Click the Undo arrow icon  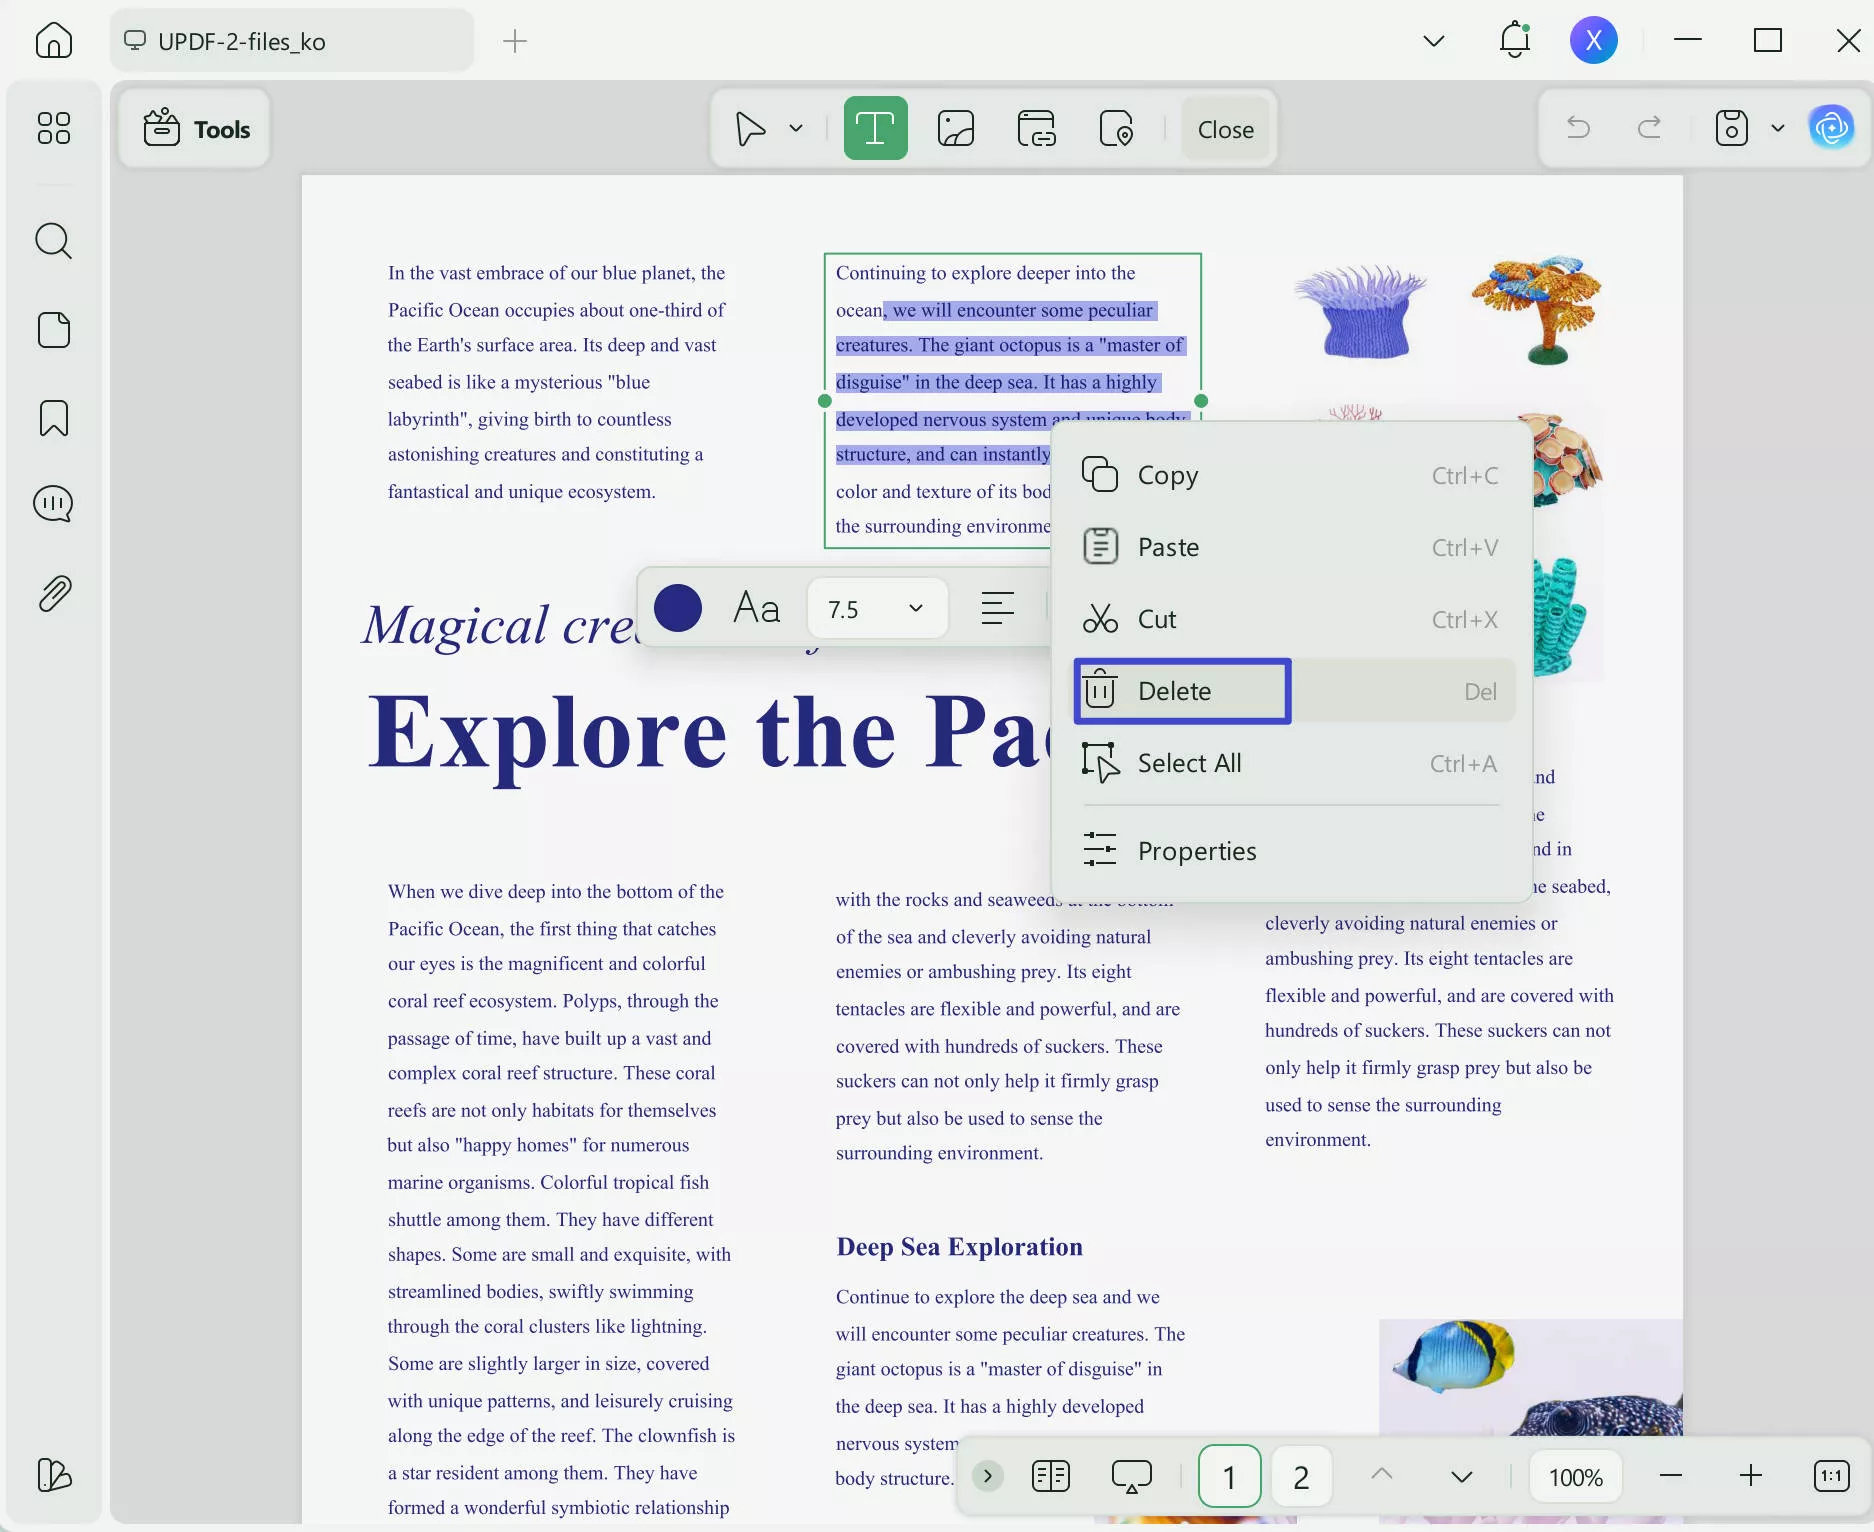1578,128
